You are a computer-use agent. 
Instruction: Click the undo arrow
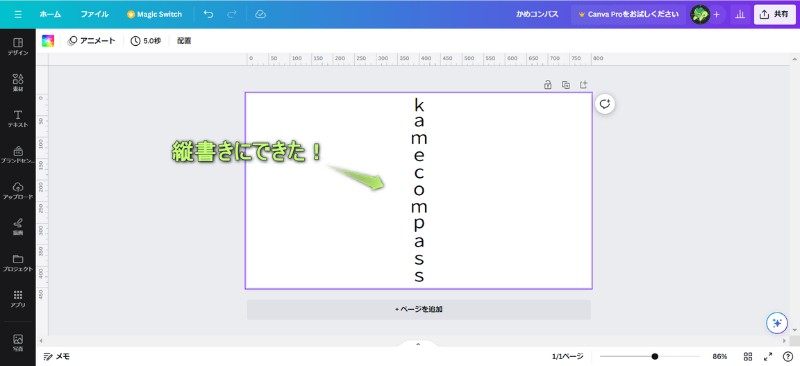[208, 14]
